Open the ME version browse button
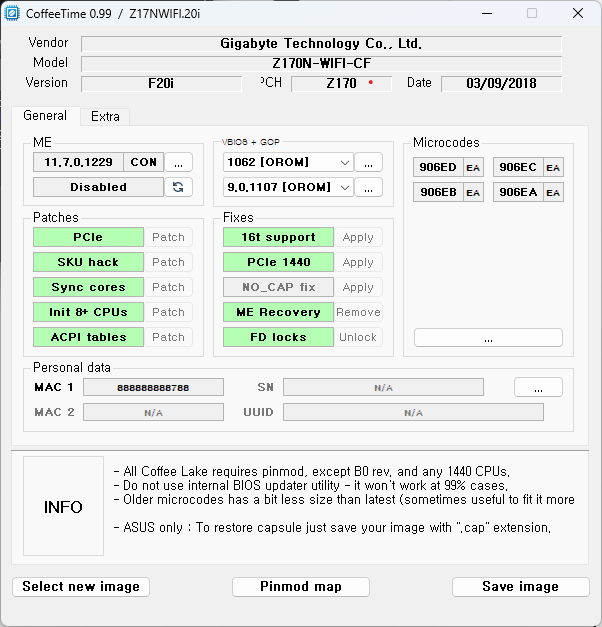 [x=178, y=162]
